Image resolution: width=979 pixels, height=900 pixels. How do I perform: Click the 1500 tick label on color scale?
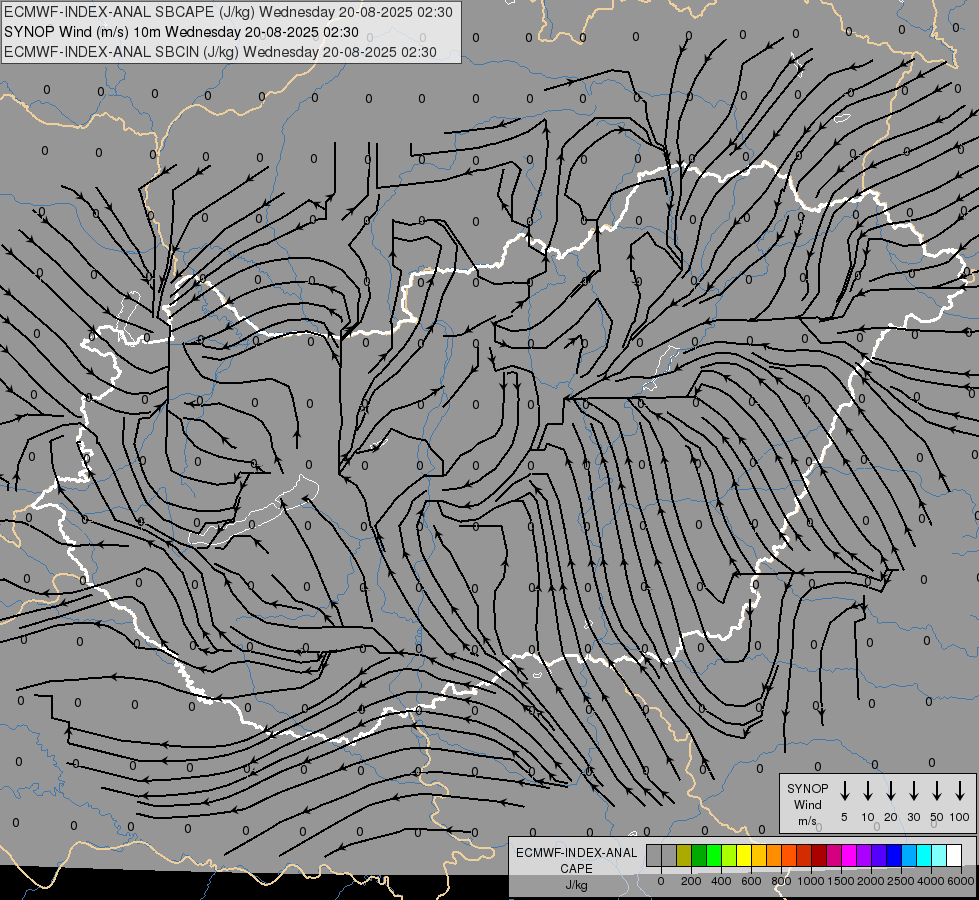841,881
